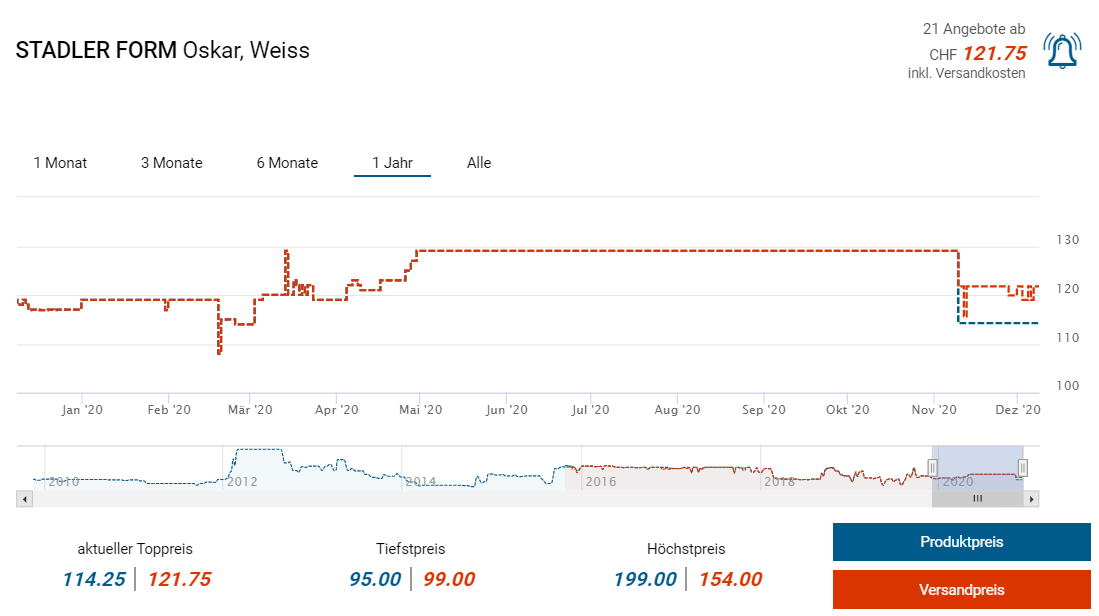Select the 1 Monat time range
Viewport: 1099px width, 616px height.
pos(60,163)
